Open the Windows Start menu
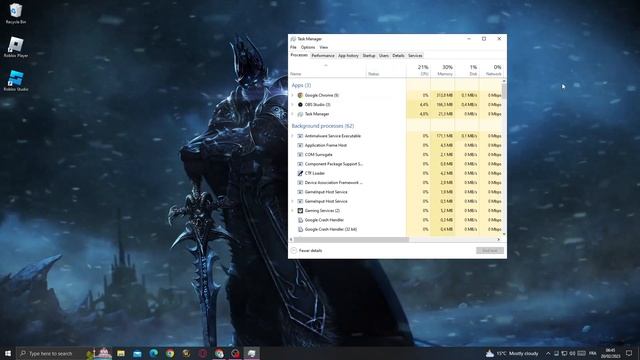This screenshot has width=640, height=360. coord(8,353)
